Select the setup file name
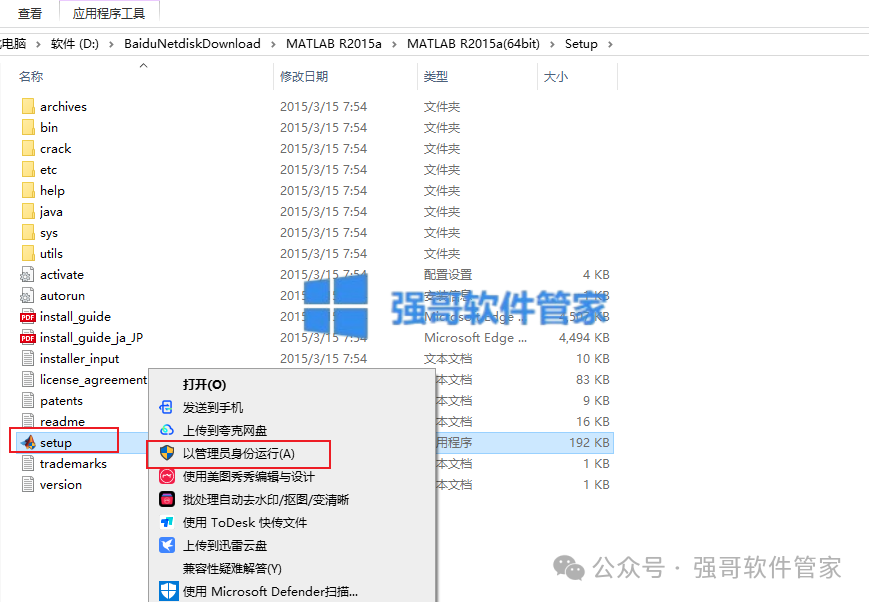This screenshot has width=869, height=602. [56, 443]
